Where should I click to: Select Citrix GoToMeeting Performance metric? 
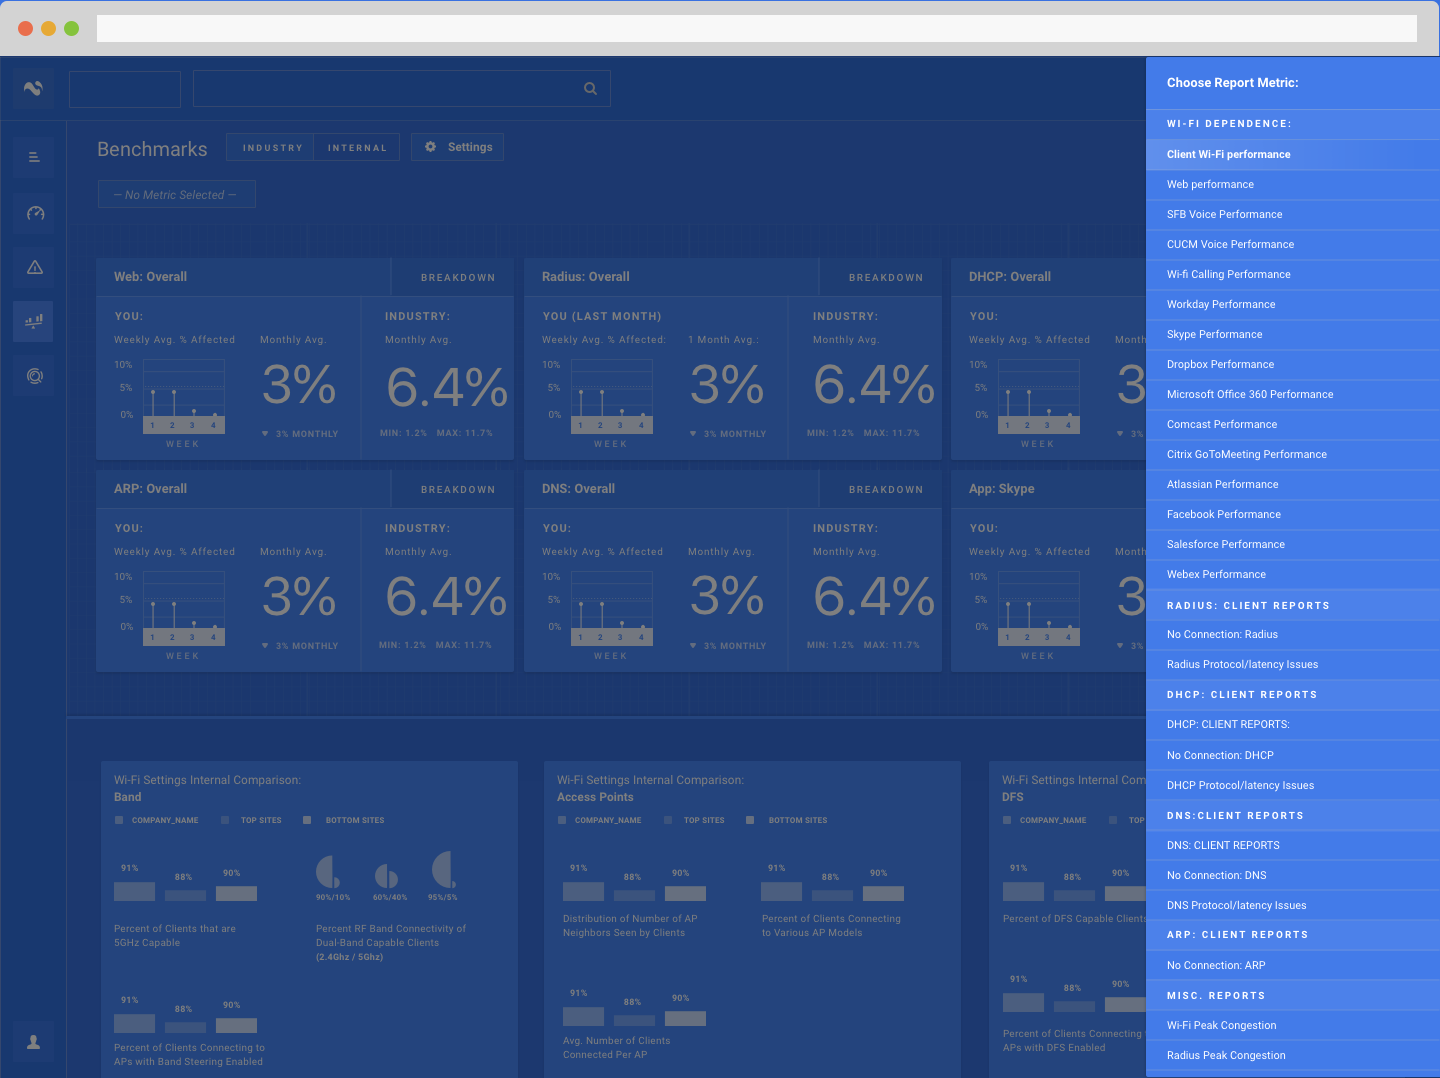tap(1293, 454)
